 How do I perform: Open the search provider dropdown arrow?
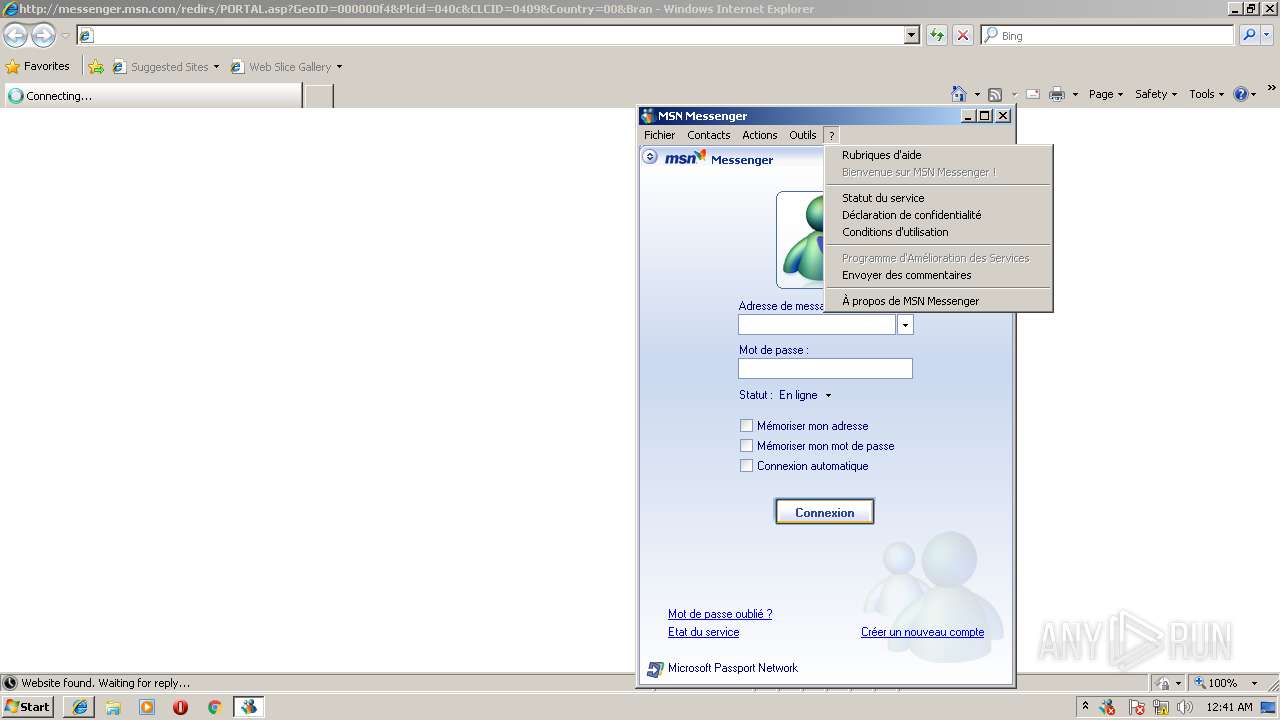click(x=1267, y=35)
